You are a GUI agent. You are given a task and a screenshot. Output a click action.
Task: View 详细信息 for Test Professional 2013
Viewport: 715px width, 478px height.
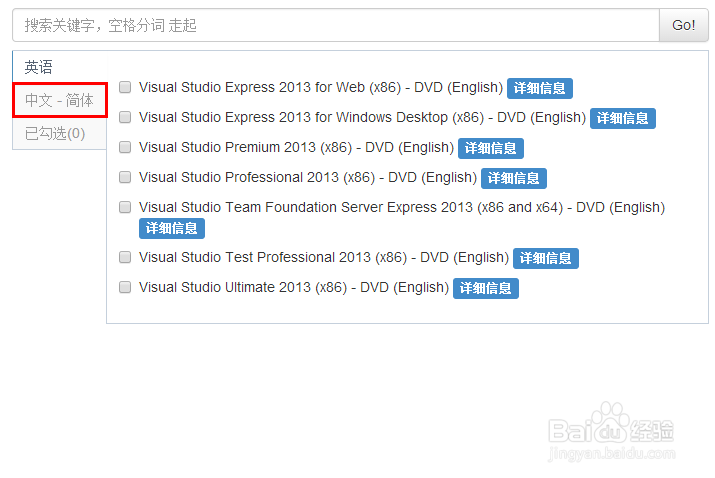click(545, 258)
